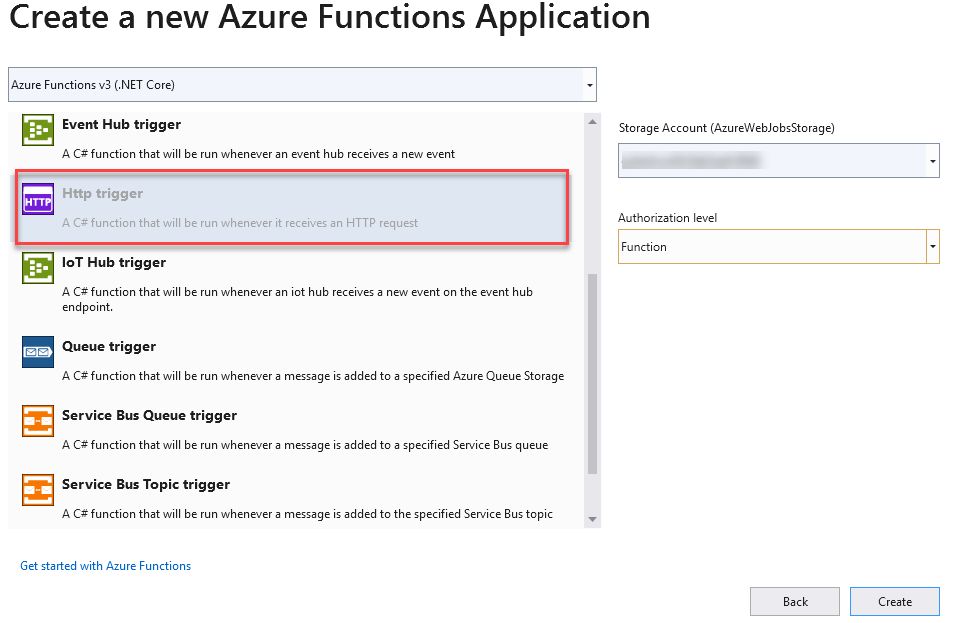Click the IoT Hub 'event hub endpoint' description
The image size is (962, 623).
pos(298,300)
